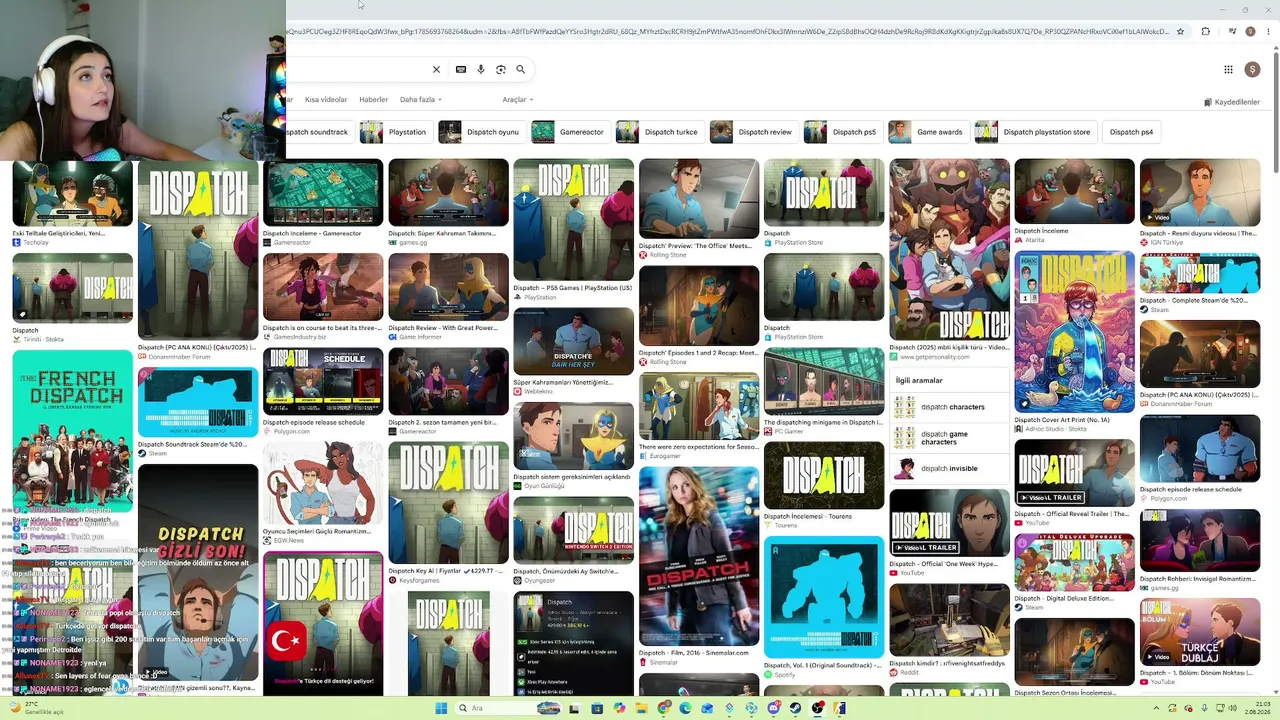Open Steam from the taskbar
This screenshot has width=1280, height=720.
click(x=796, y=708)
